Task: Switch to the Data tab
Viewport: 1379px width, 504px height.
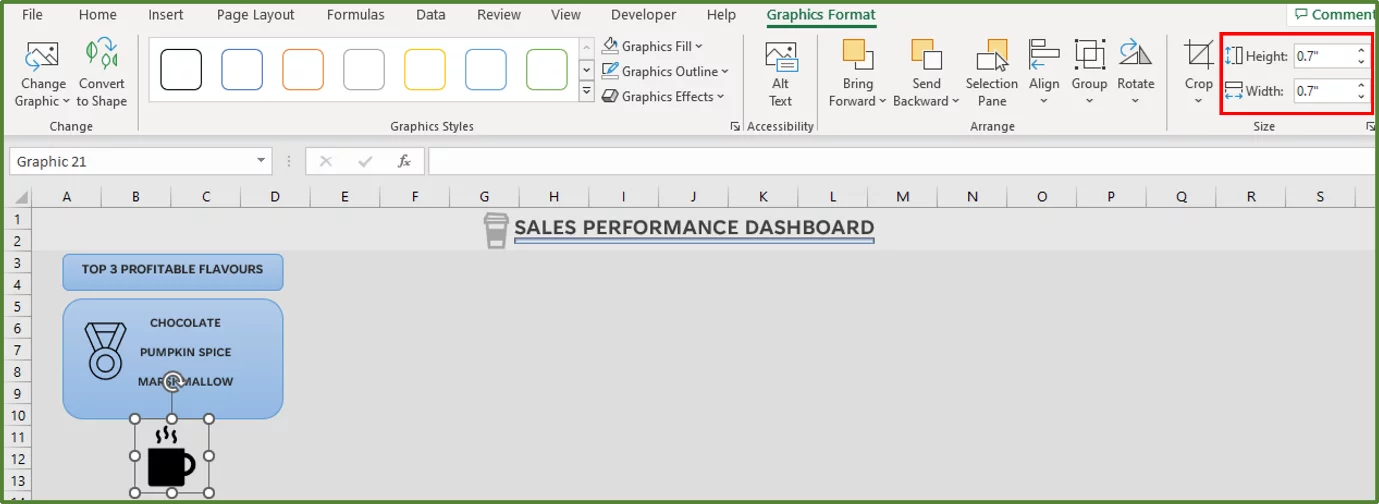Action: click(x=431, y=14)
